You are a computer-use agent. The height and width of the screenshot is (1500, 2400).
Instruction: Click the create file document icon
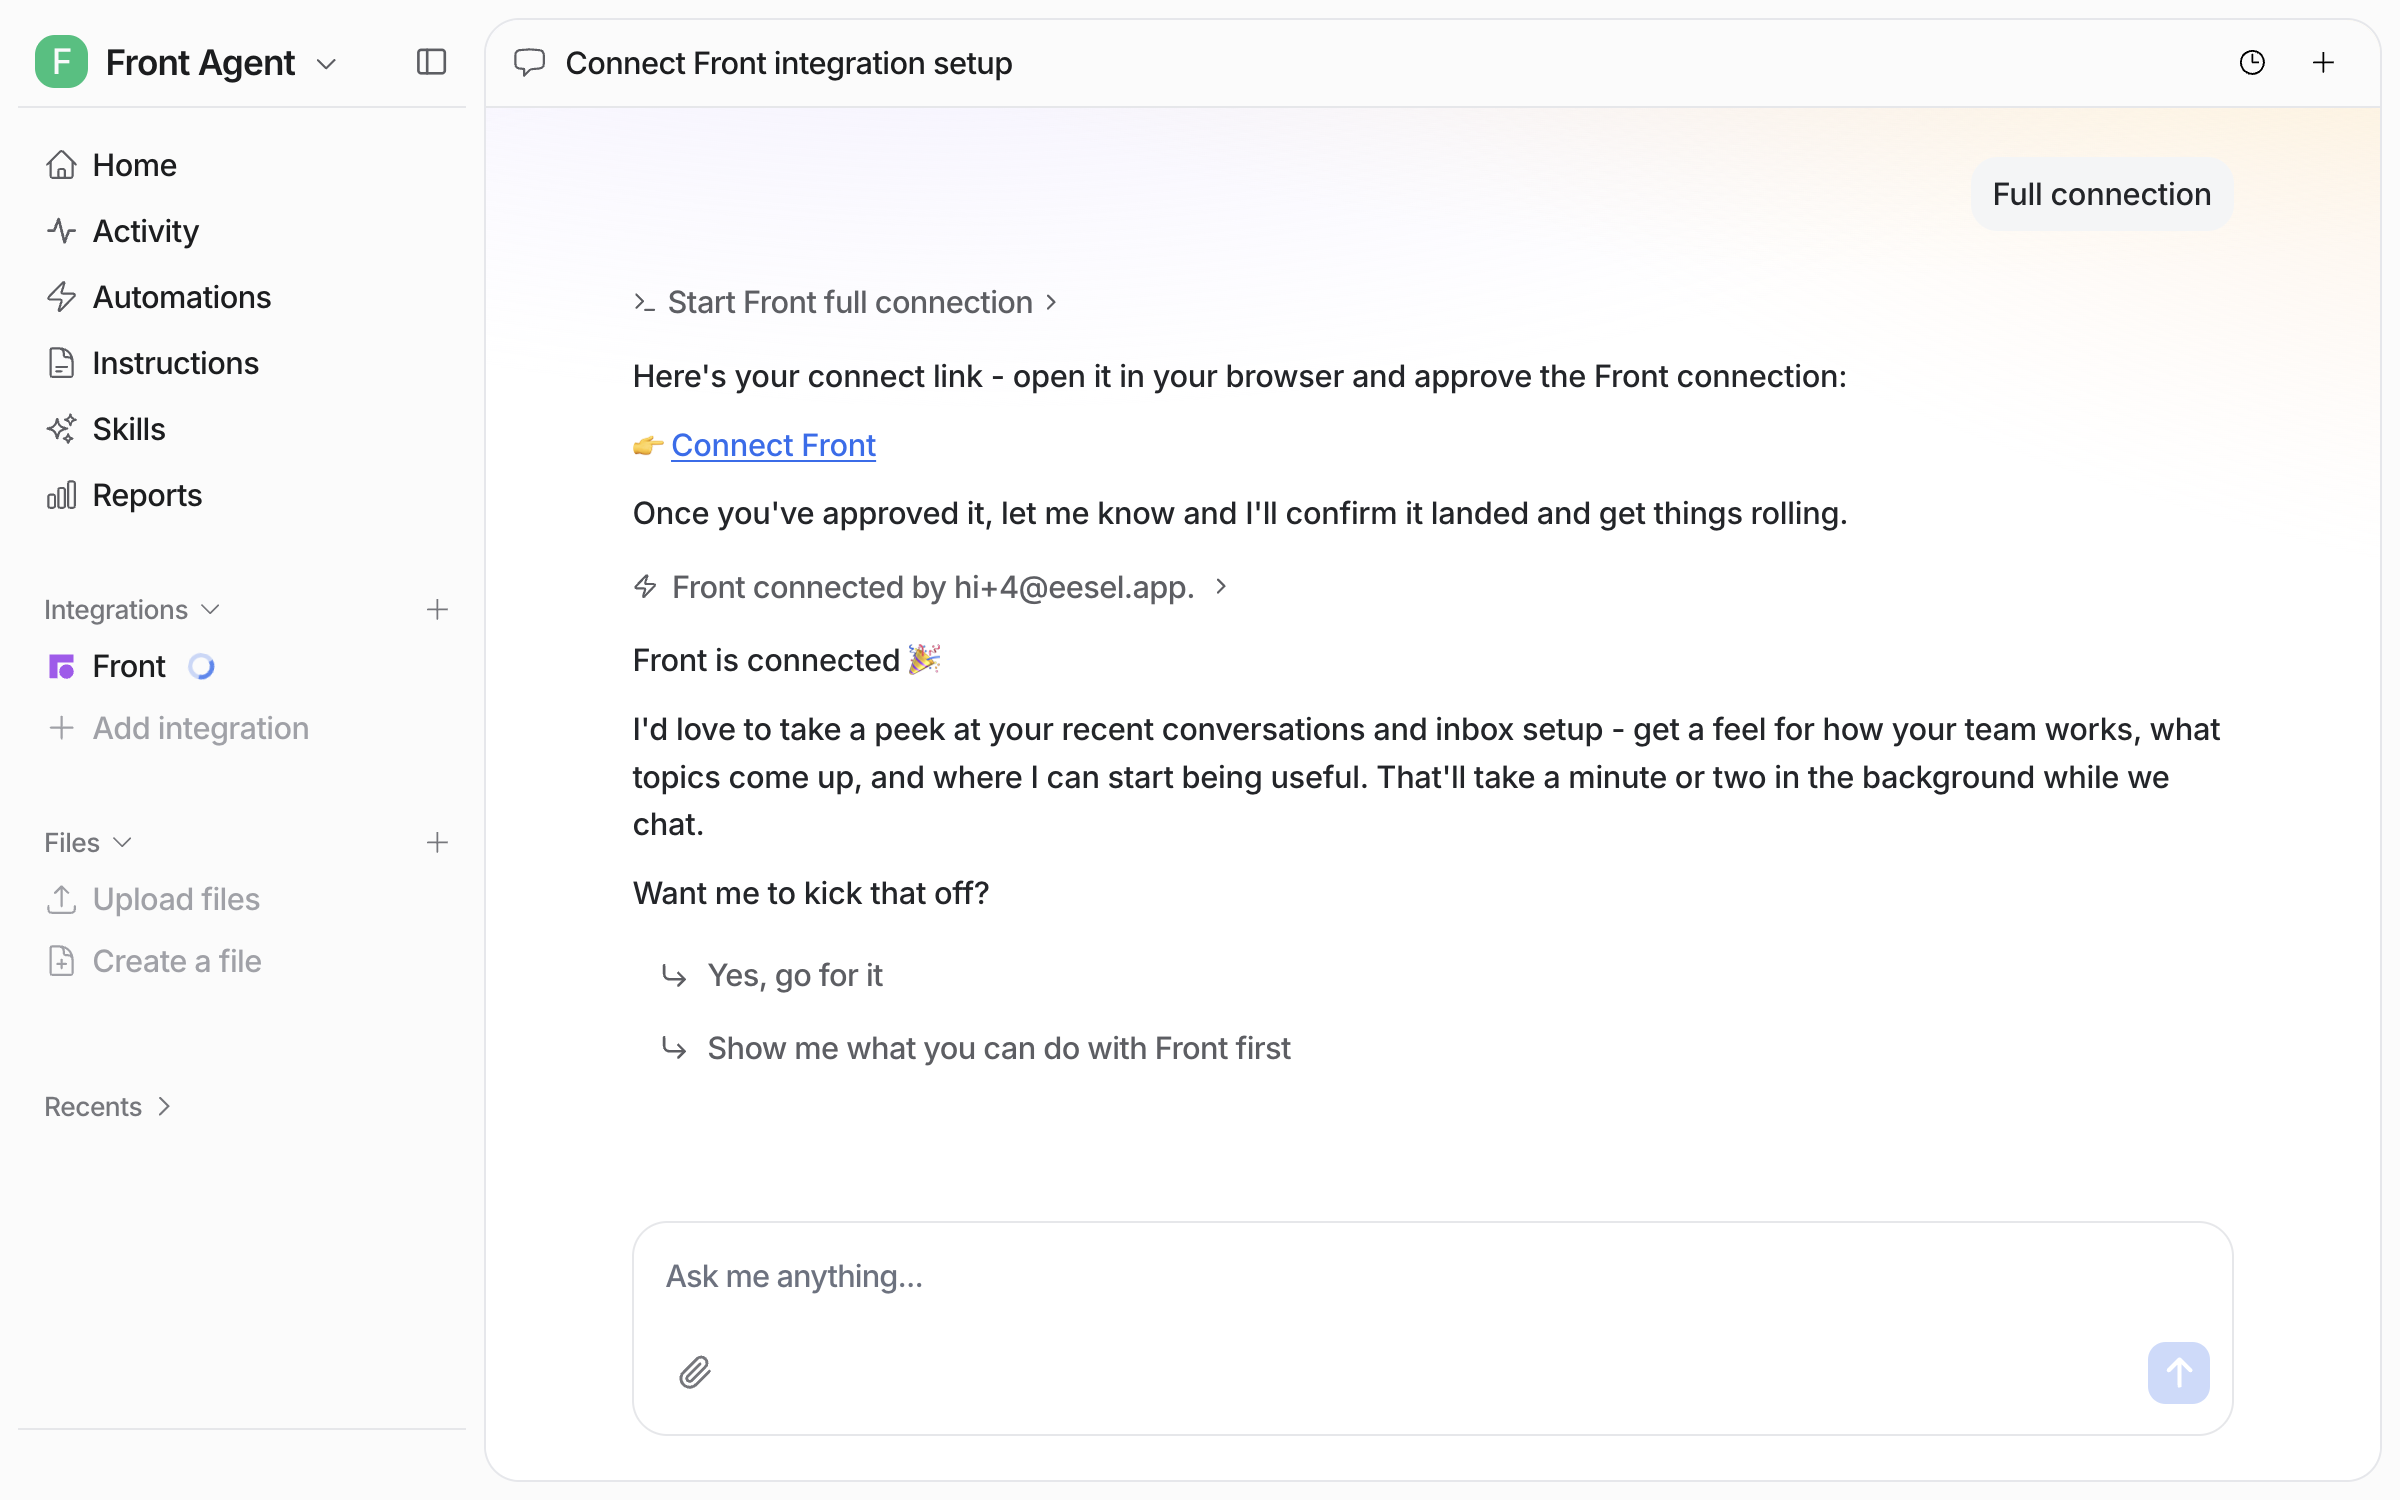point(61,961)
